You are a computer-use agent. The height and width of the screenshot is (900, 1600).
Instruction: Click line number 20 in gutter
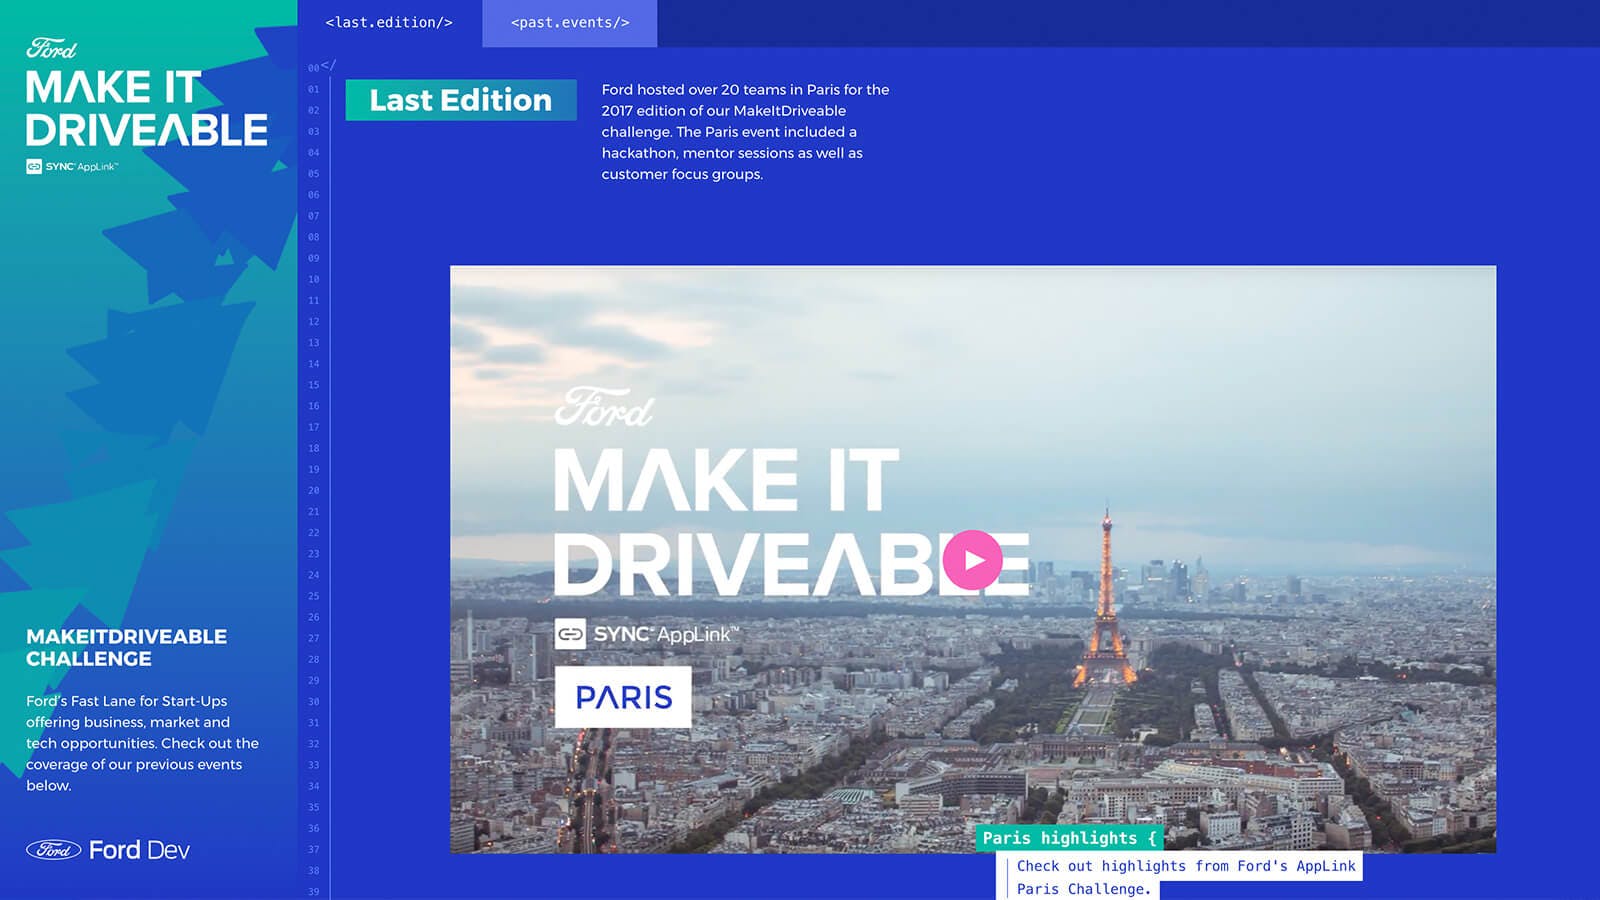click(314, 491)
